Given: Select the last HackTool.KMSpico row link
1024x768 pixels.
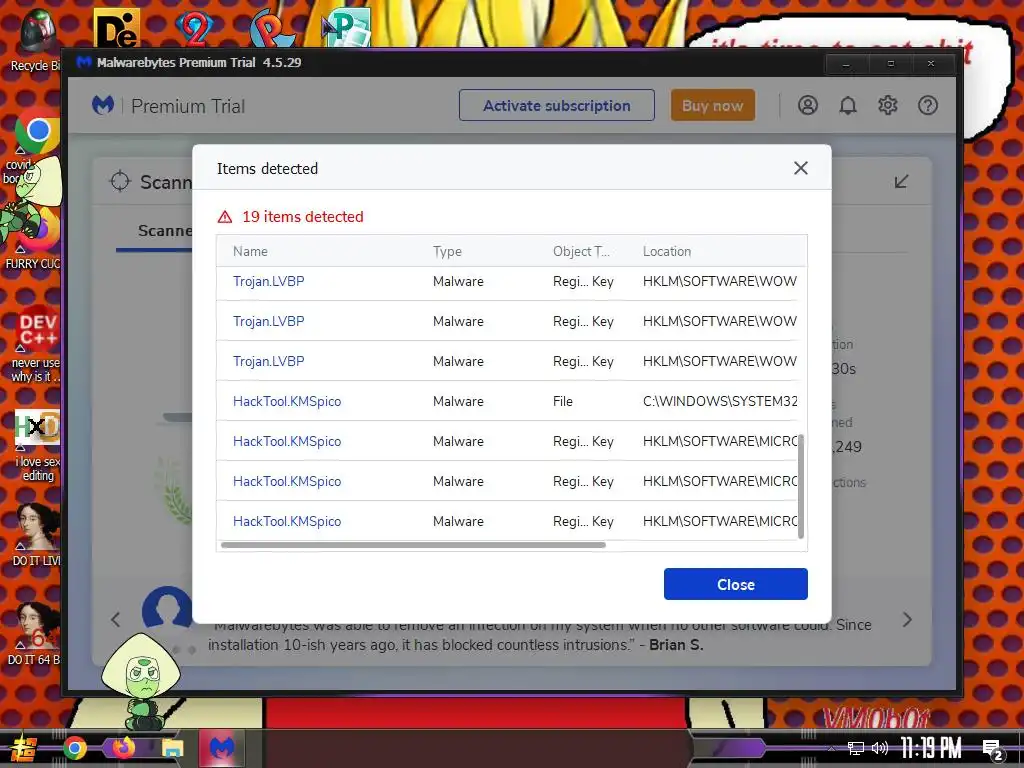Looking at the screenshot, I should [x=287, y=521].
